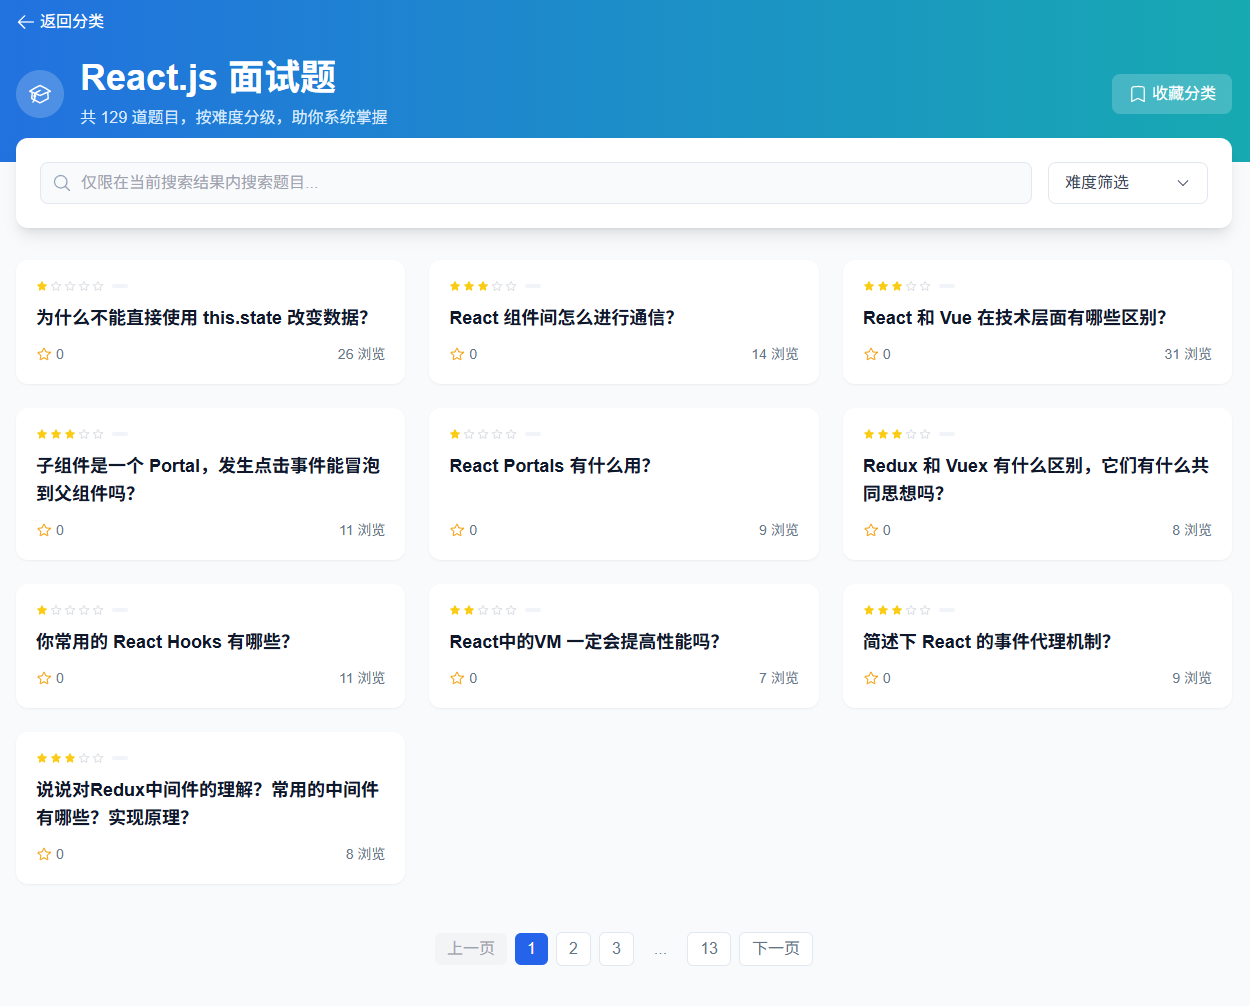Click difficulty stars on 'React 组件间怎么进行通信' card
This screenshot has height=1006, width=1250.
483,286
